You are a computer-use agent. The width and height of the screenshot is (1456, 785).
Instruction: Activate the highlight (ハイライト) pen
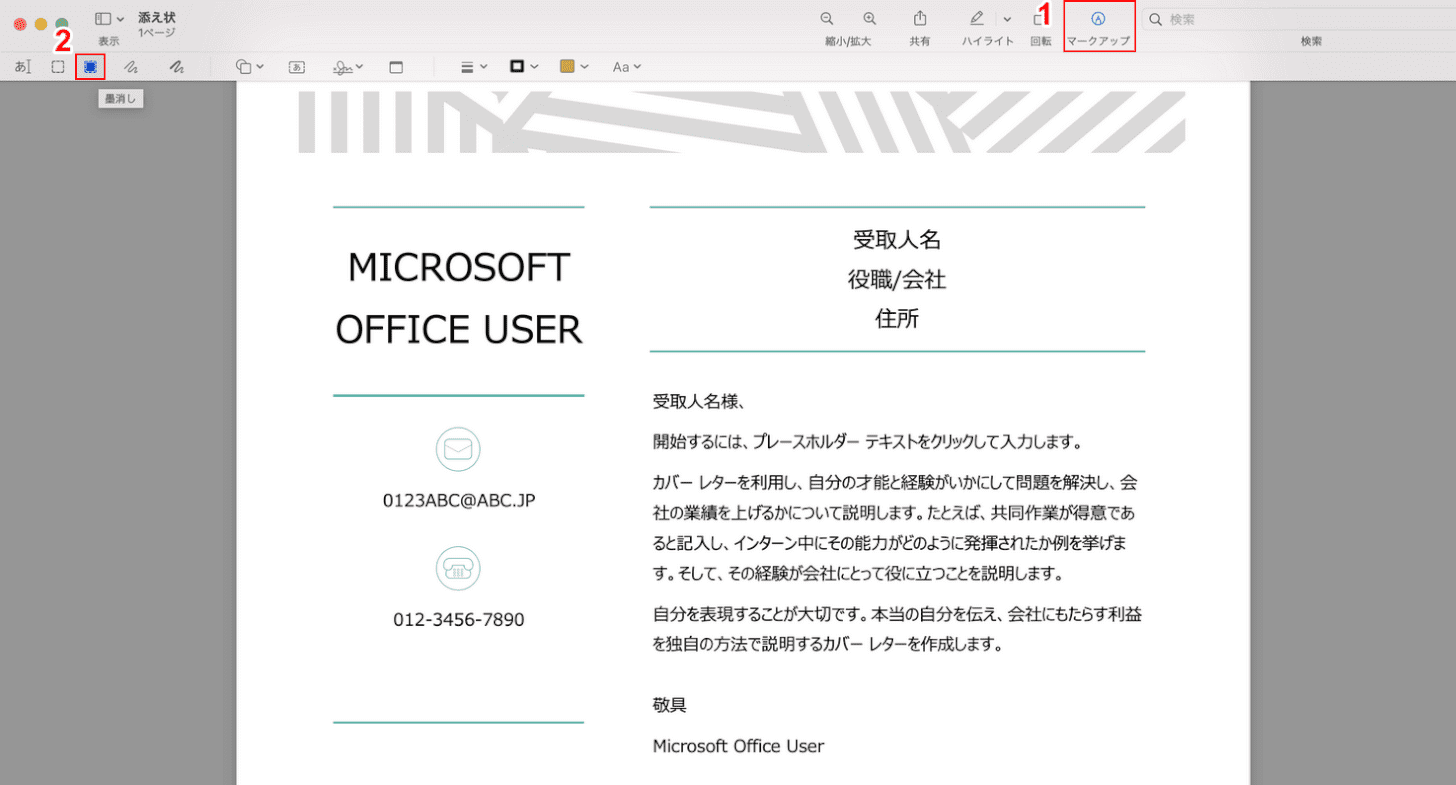click(x=977, y=19)
